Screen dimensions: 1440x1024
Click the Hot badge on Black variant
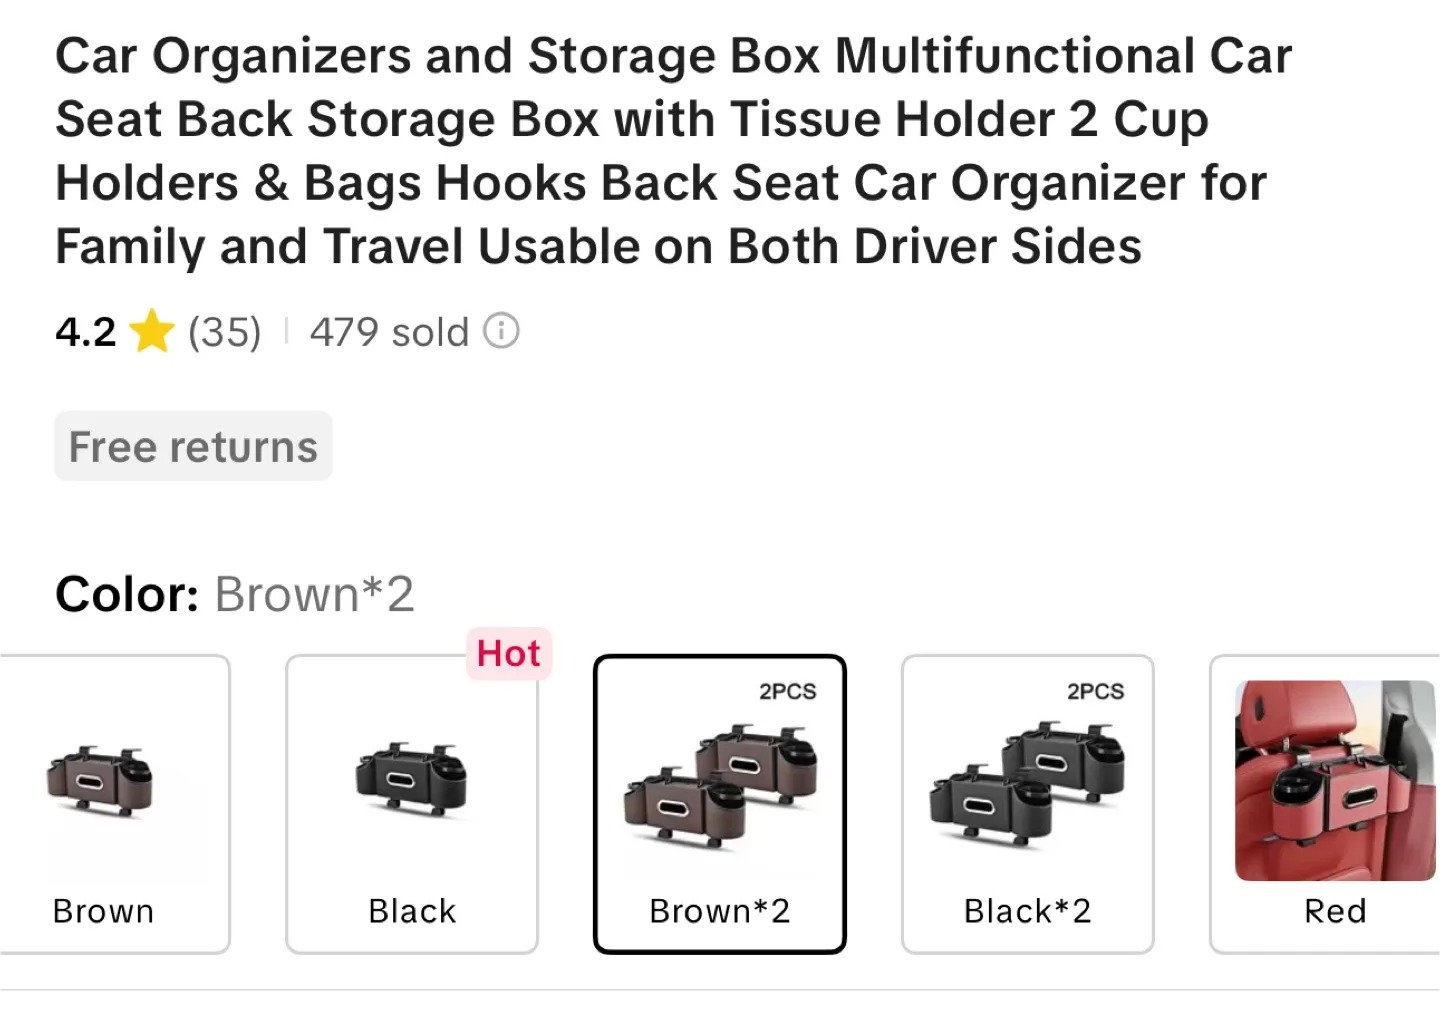(508, 653)
